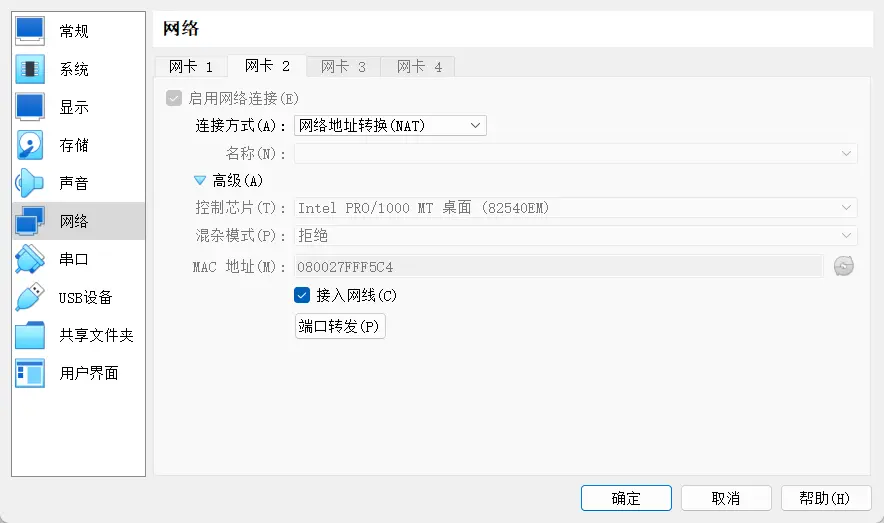Open the 连接方式 NAT dropdown
Screen dimensions: 884x523
click(390, 126)
